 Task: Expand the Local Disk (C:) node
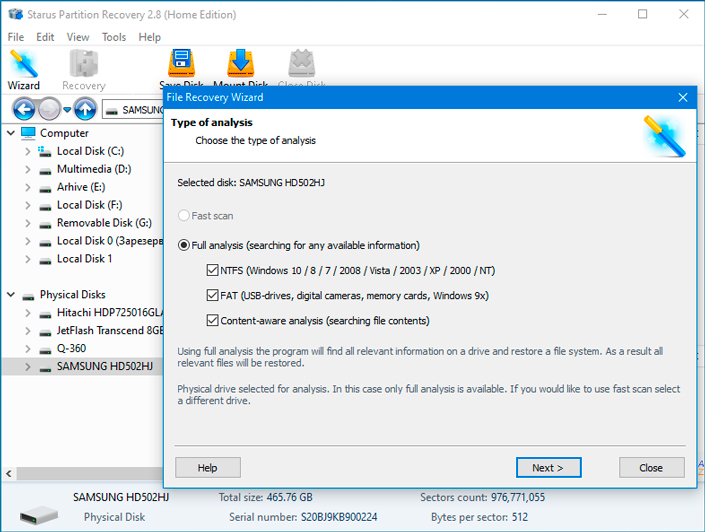pyautogui.click(x=27, y=151)
